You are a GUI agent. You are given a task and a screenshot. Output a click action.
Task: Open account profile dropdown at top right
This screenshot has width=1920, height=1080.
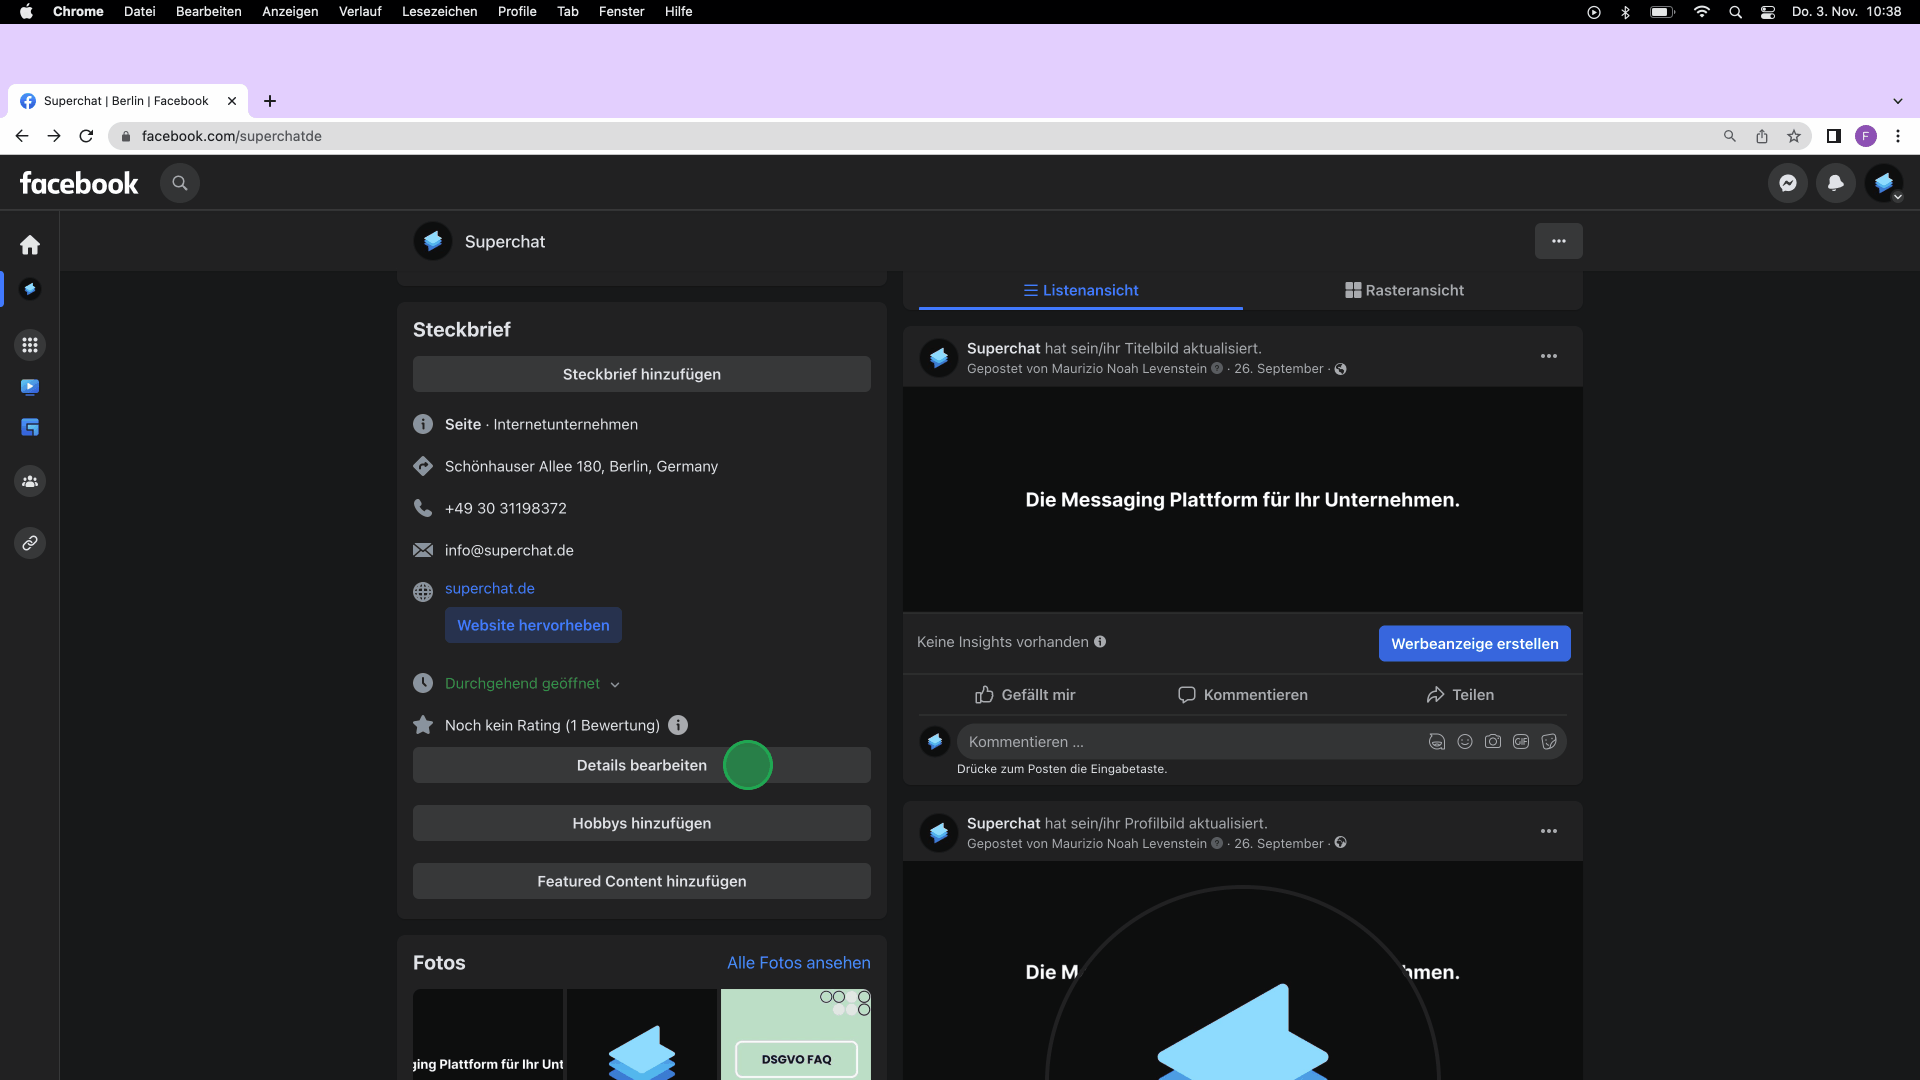pyautogui.click(x=1884, y=183)
